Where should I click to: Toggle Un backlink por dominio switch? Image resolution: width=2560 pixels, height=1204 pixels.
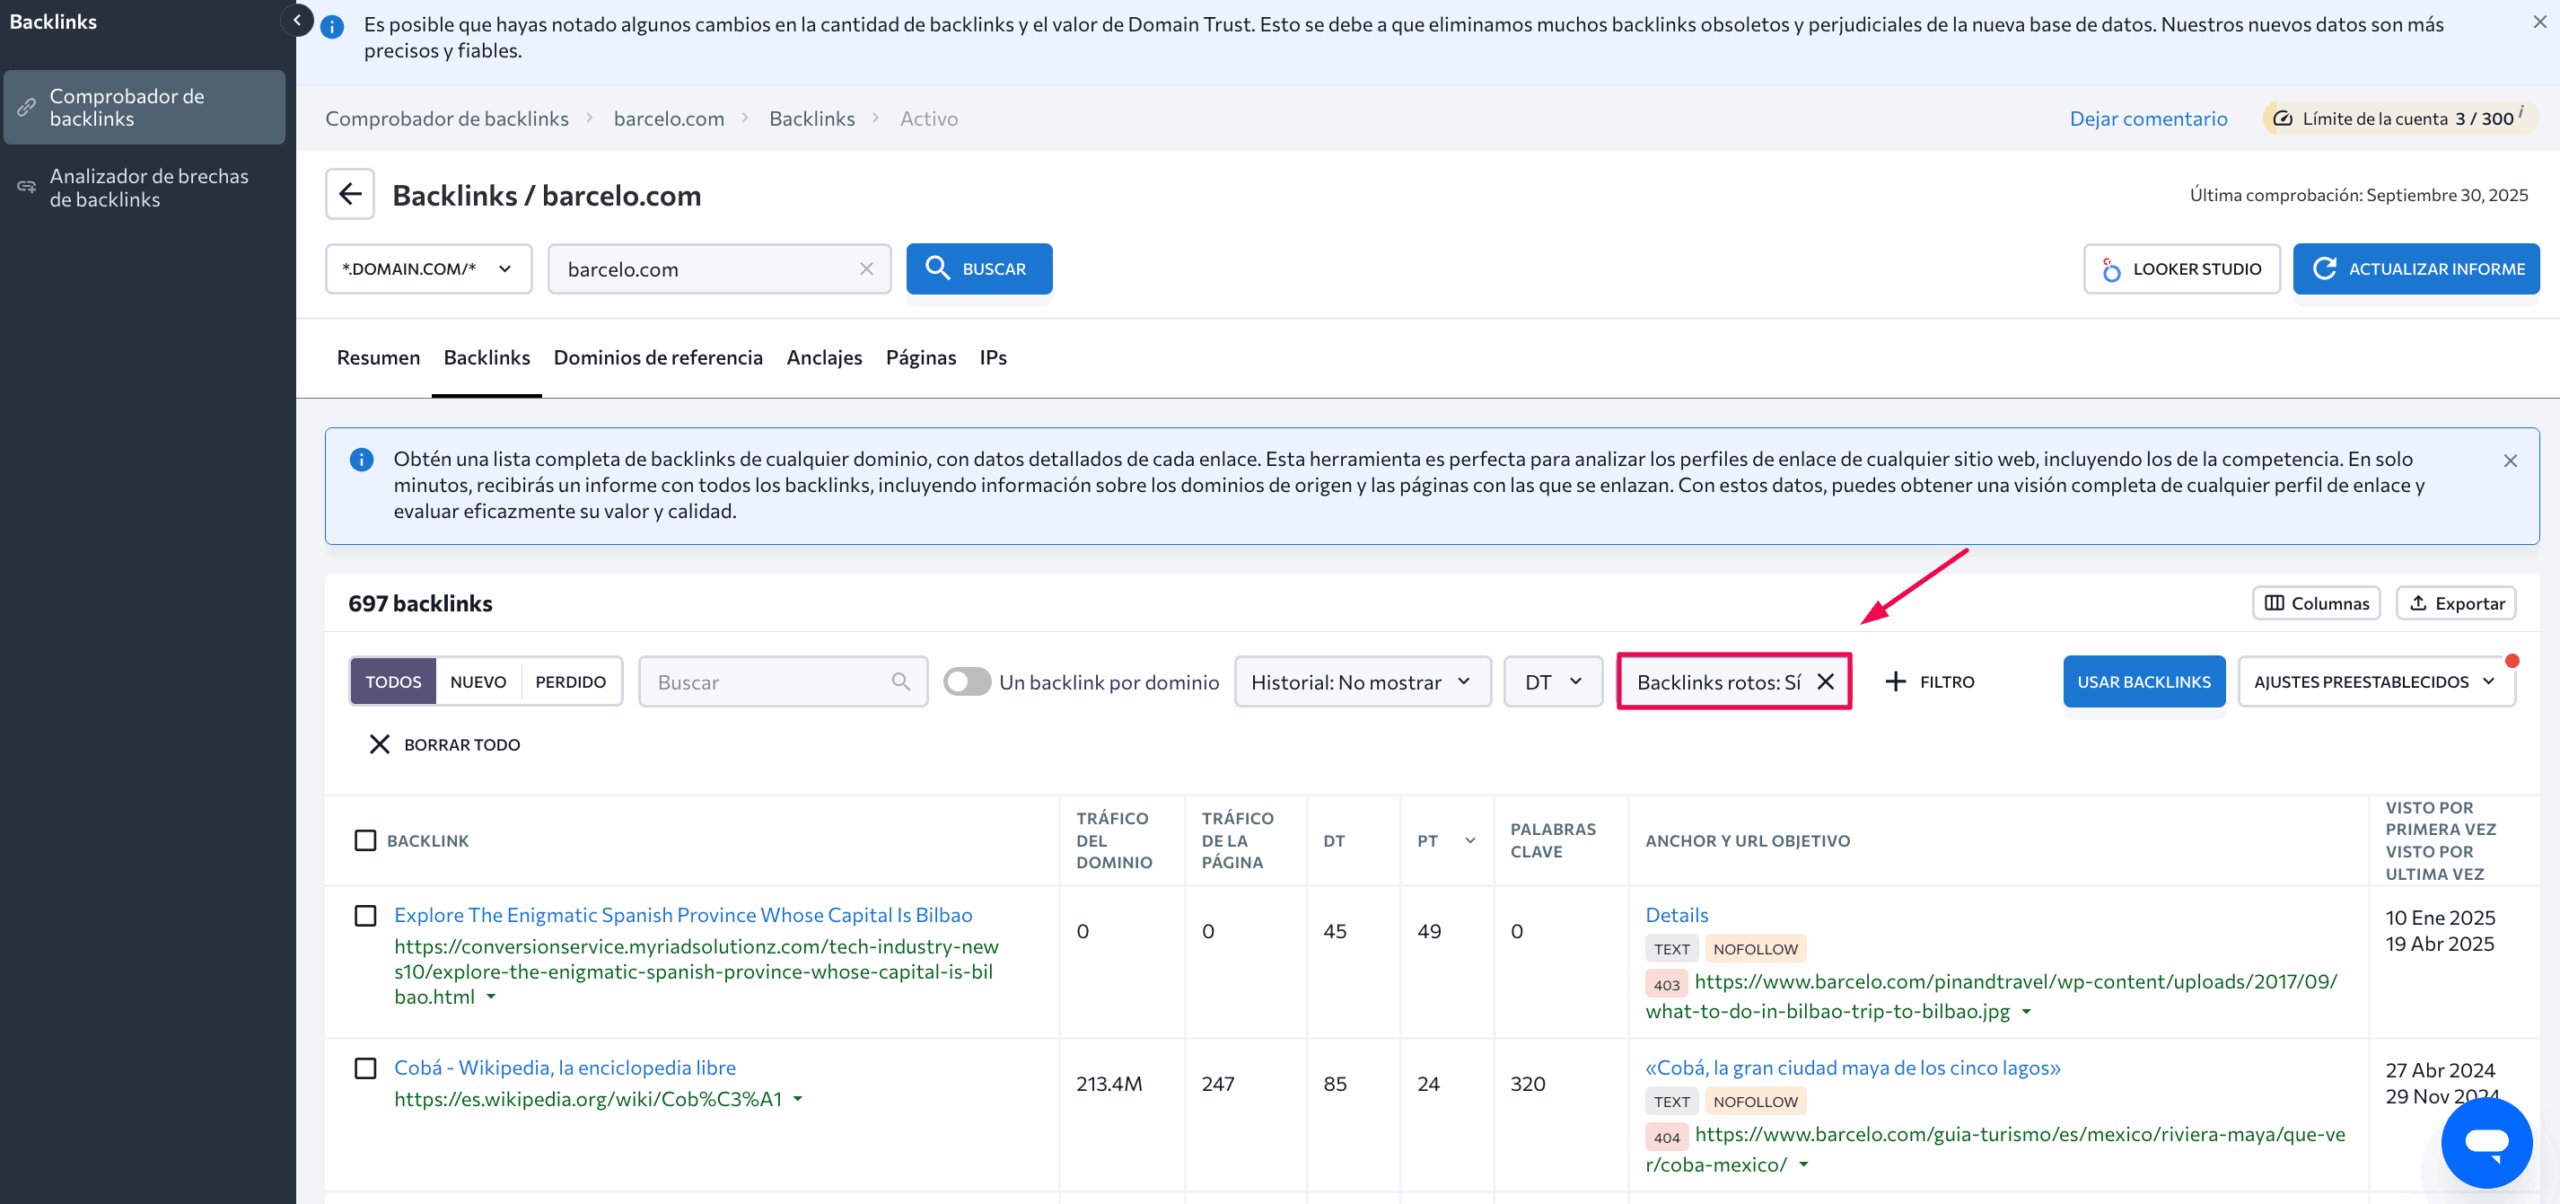click(x=966, y=682)
